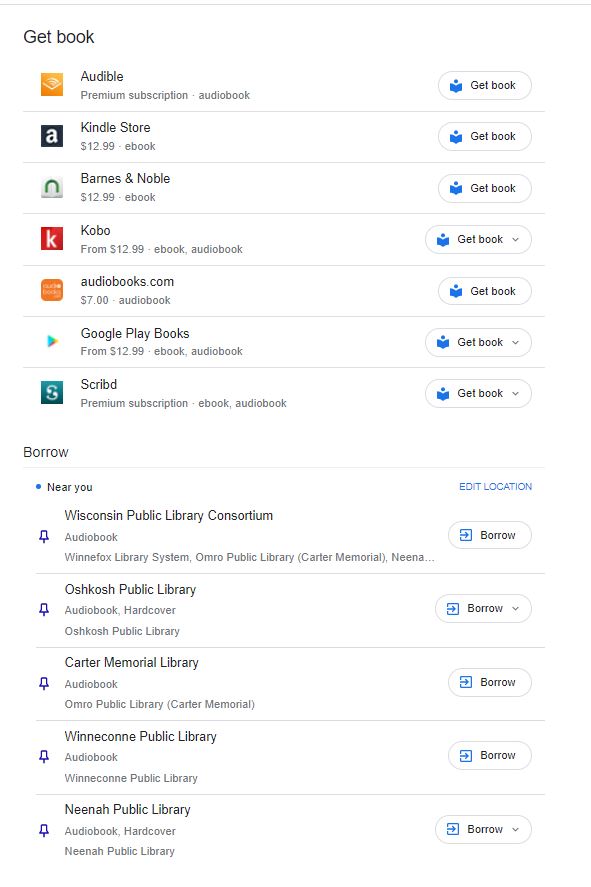This screenshot has height=887, width=591.
Task: Click the audiobooks.com orange icon
Action: click(51, 290)
